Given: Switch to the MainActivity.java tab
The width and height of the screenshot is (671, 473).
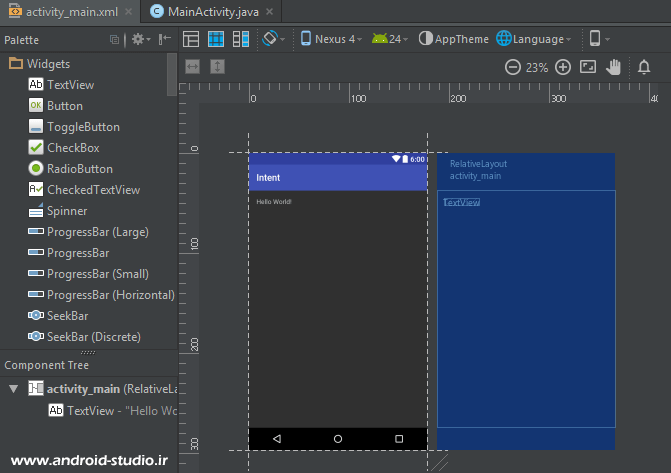Looking at the screenshot, I should pyautogui.click(x=218, y=11).
